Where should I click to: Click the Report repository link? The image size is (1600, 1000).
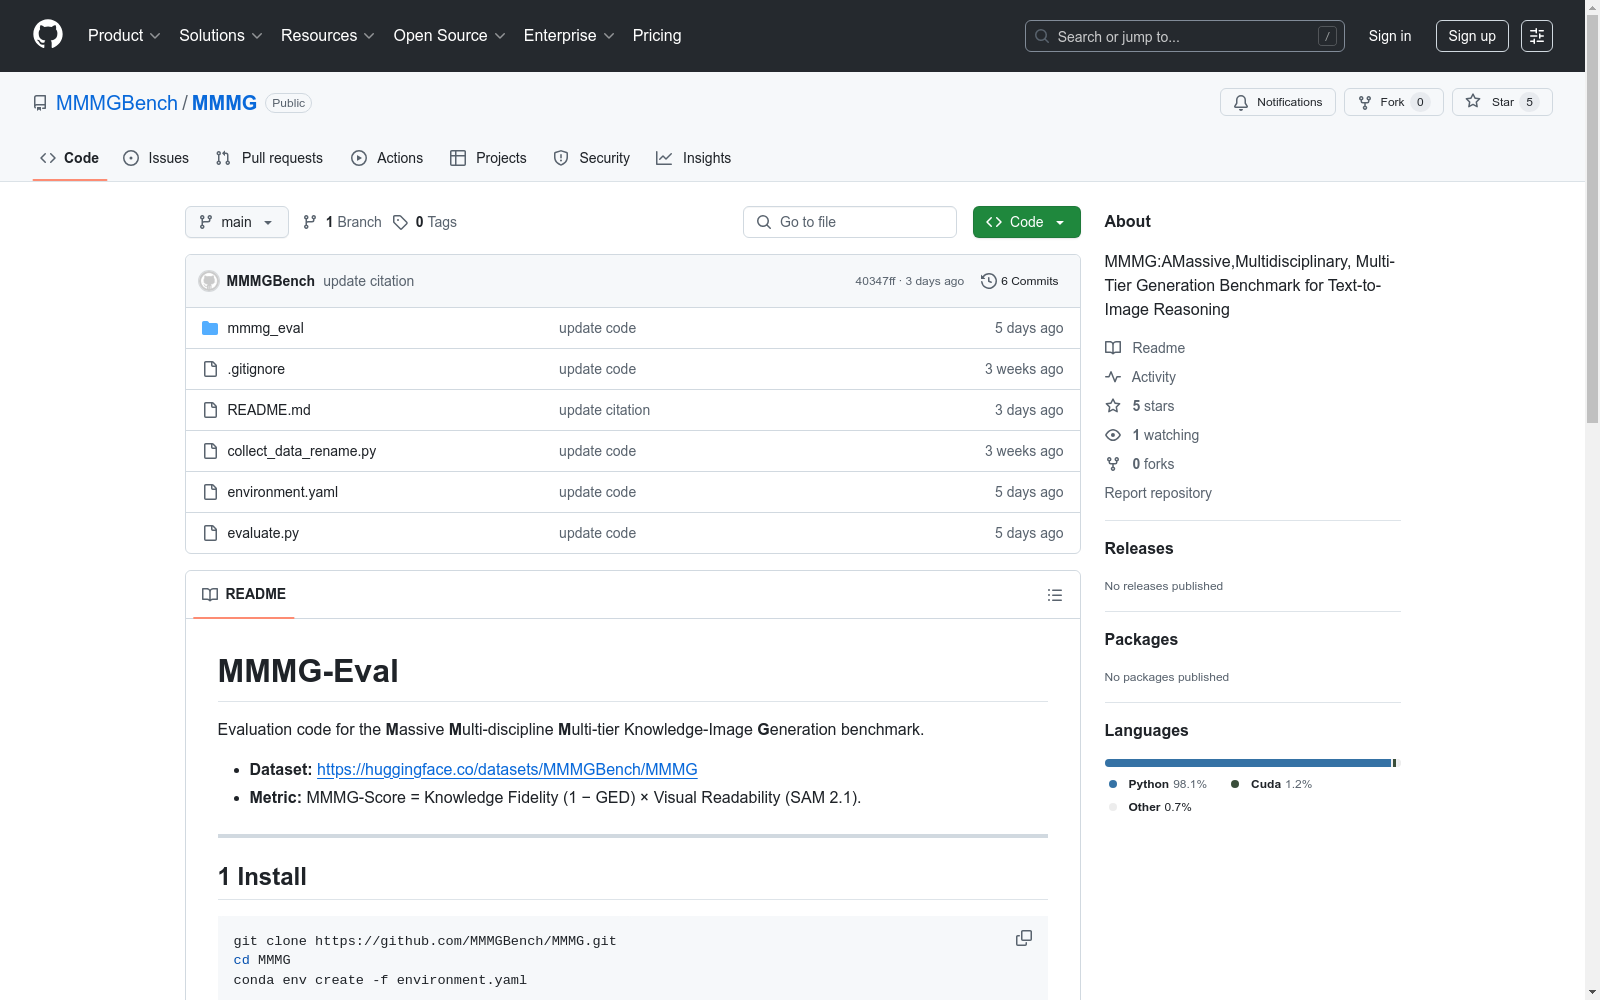[1158, 493]
